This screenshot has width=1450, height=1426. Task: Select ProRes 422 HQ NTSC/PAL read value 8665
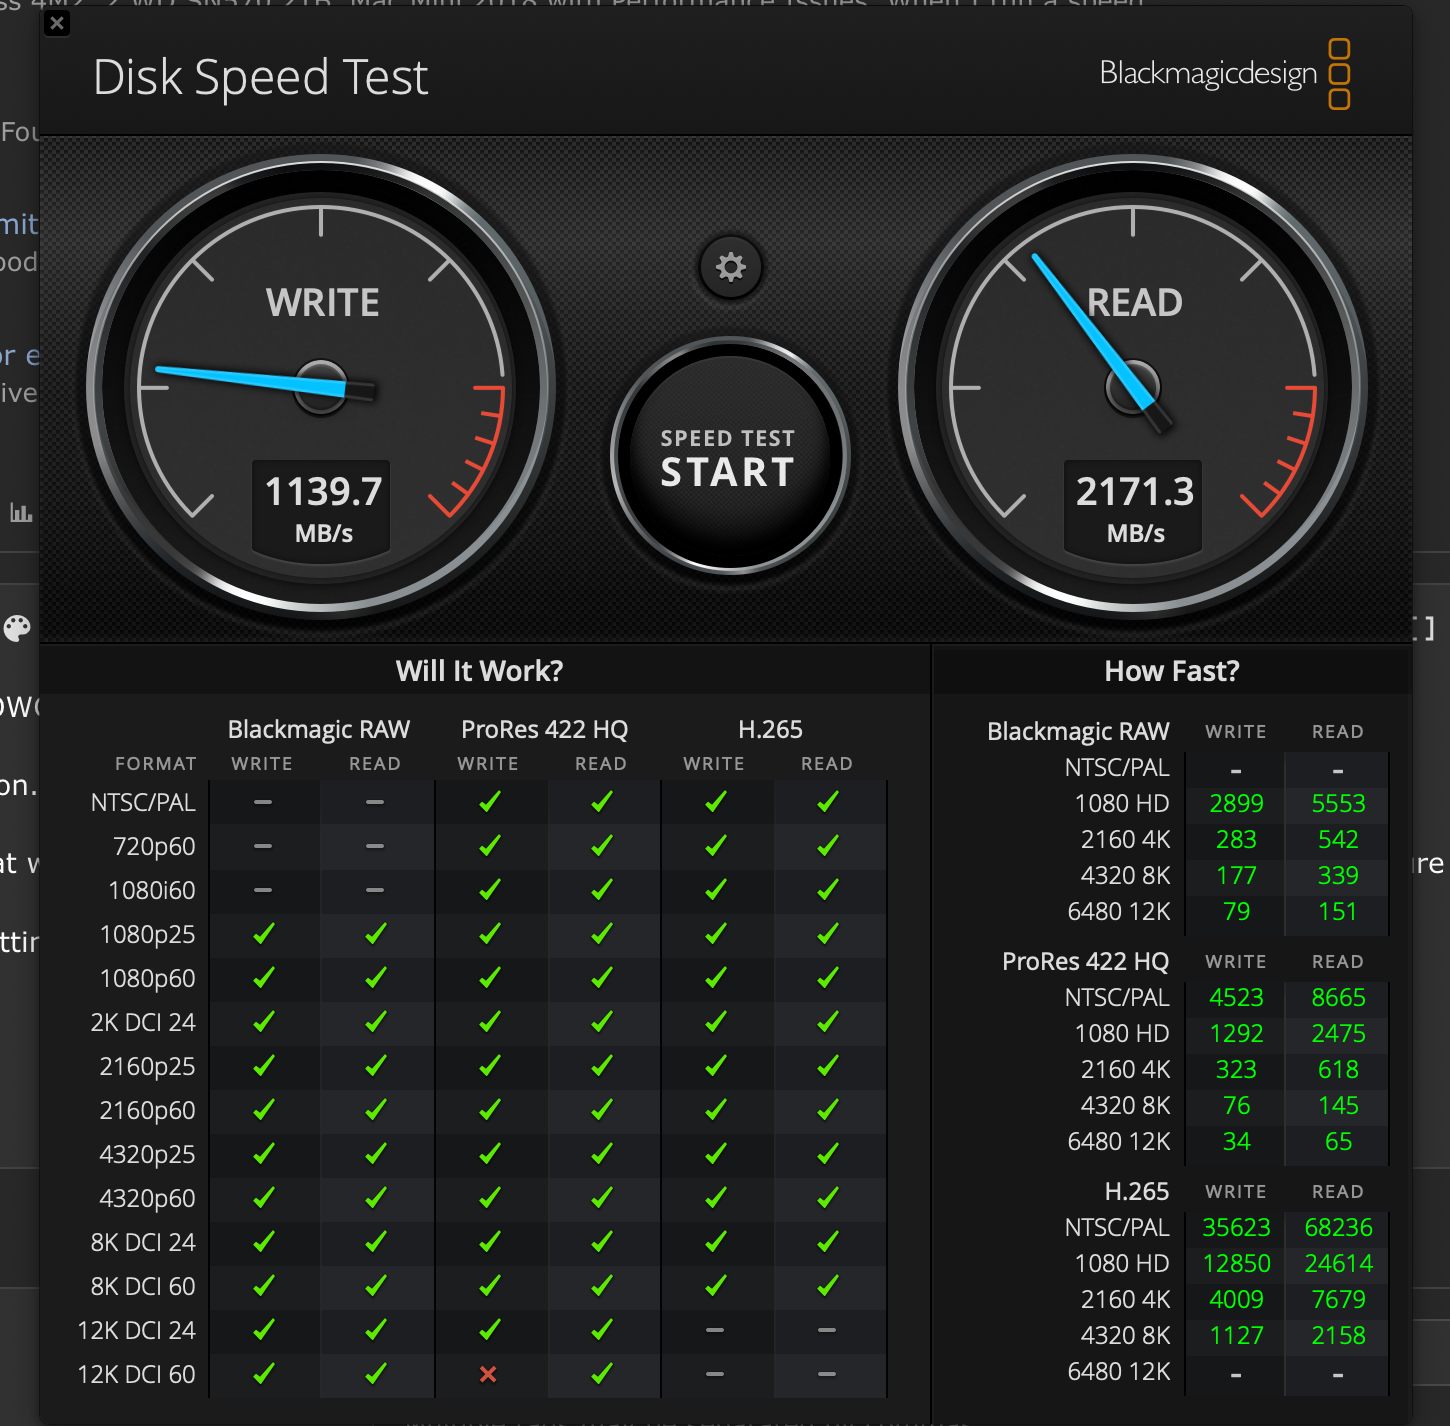tap(1338, 998)
